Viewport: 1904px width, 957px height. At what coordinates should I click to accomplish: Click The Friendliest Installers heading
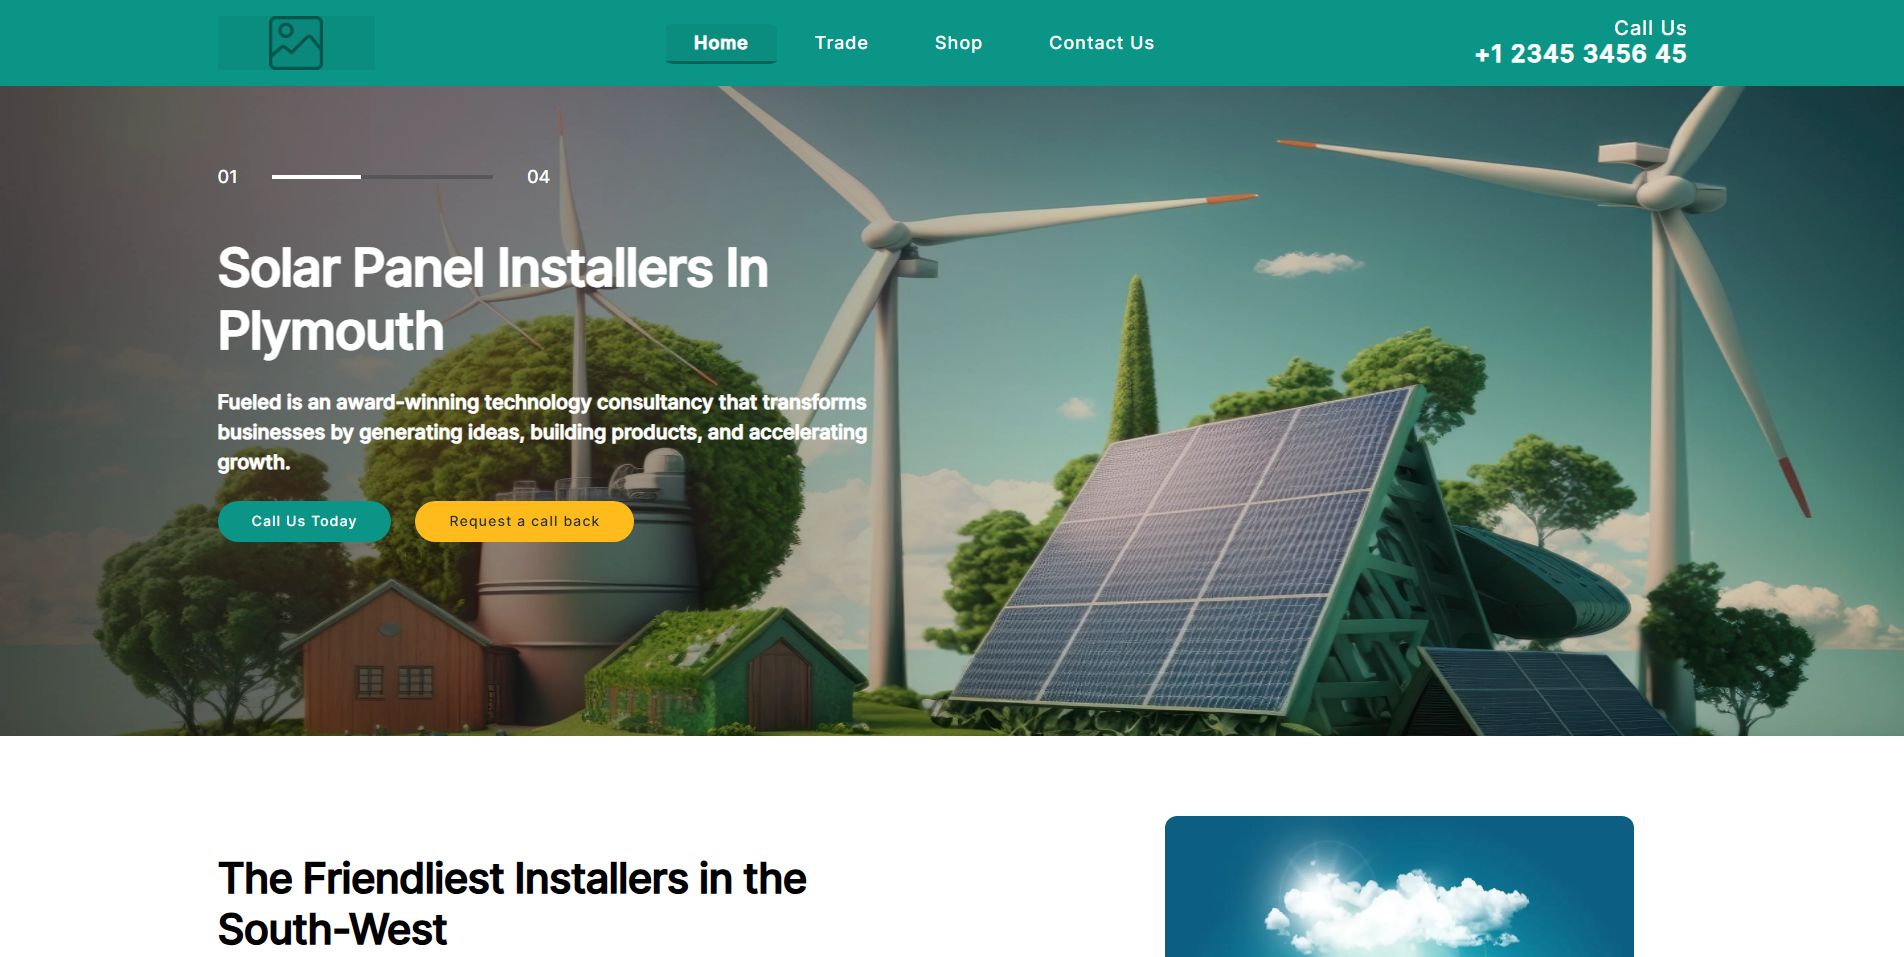click(512, 904)
